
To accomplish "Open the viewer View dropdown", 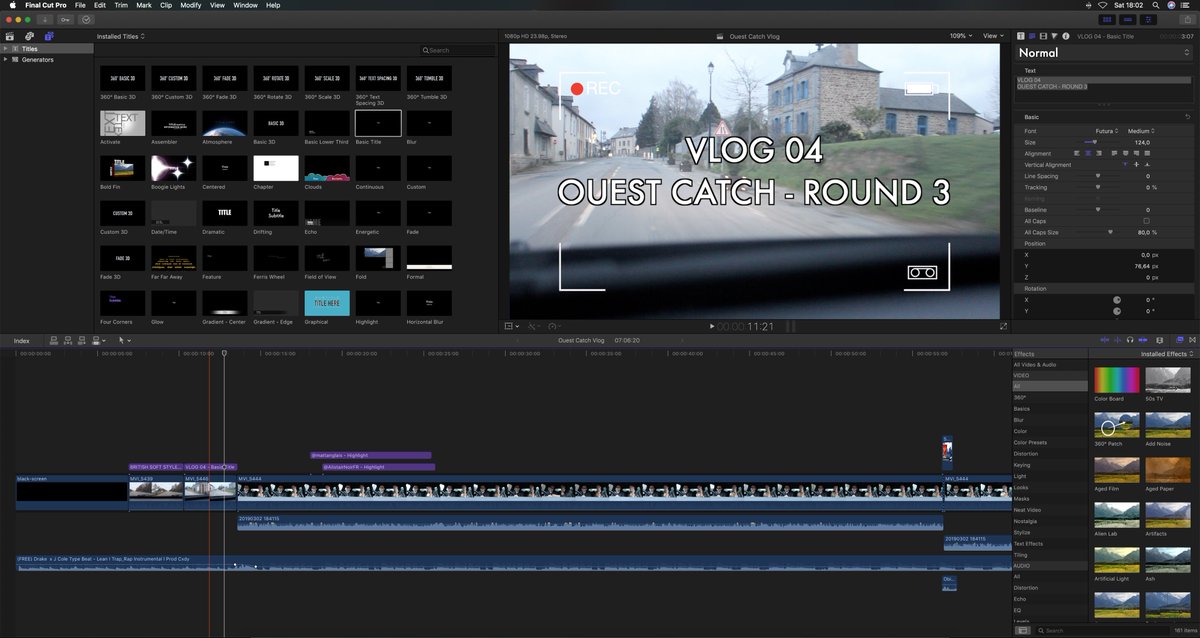I will click(992, 36).
